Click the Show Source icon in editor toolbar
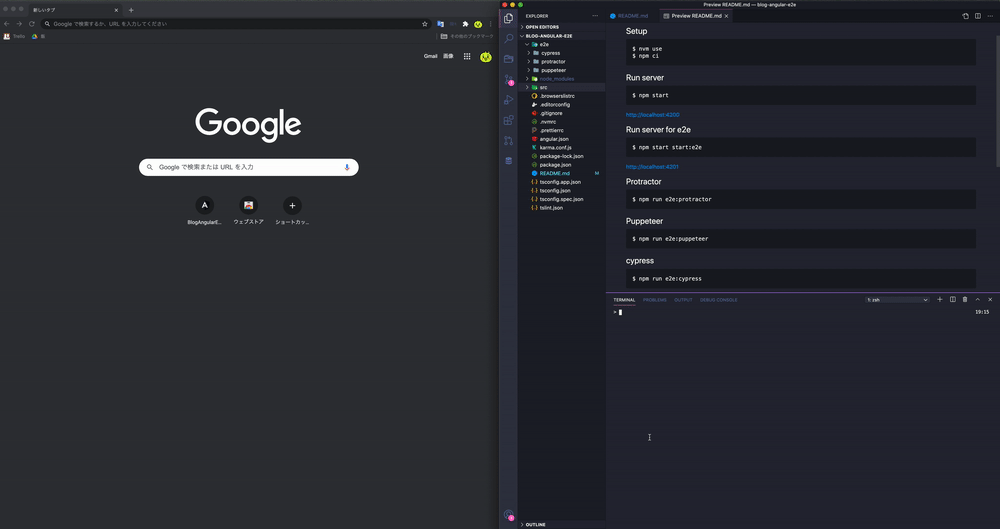Image resolution: width=1000 pixels, height=529 pixels. pyautogui.click(x=966, y=16)
